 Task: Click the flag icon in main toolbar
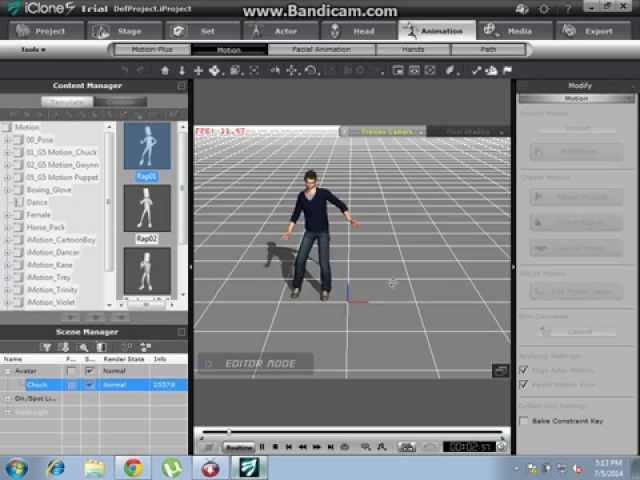(x=507, y=71)
